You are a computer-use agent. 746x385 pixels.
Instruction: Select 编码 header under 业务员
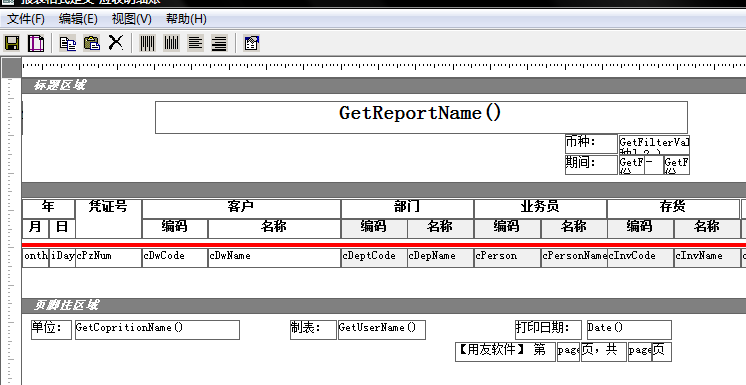[x=507, y=228]
